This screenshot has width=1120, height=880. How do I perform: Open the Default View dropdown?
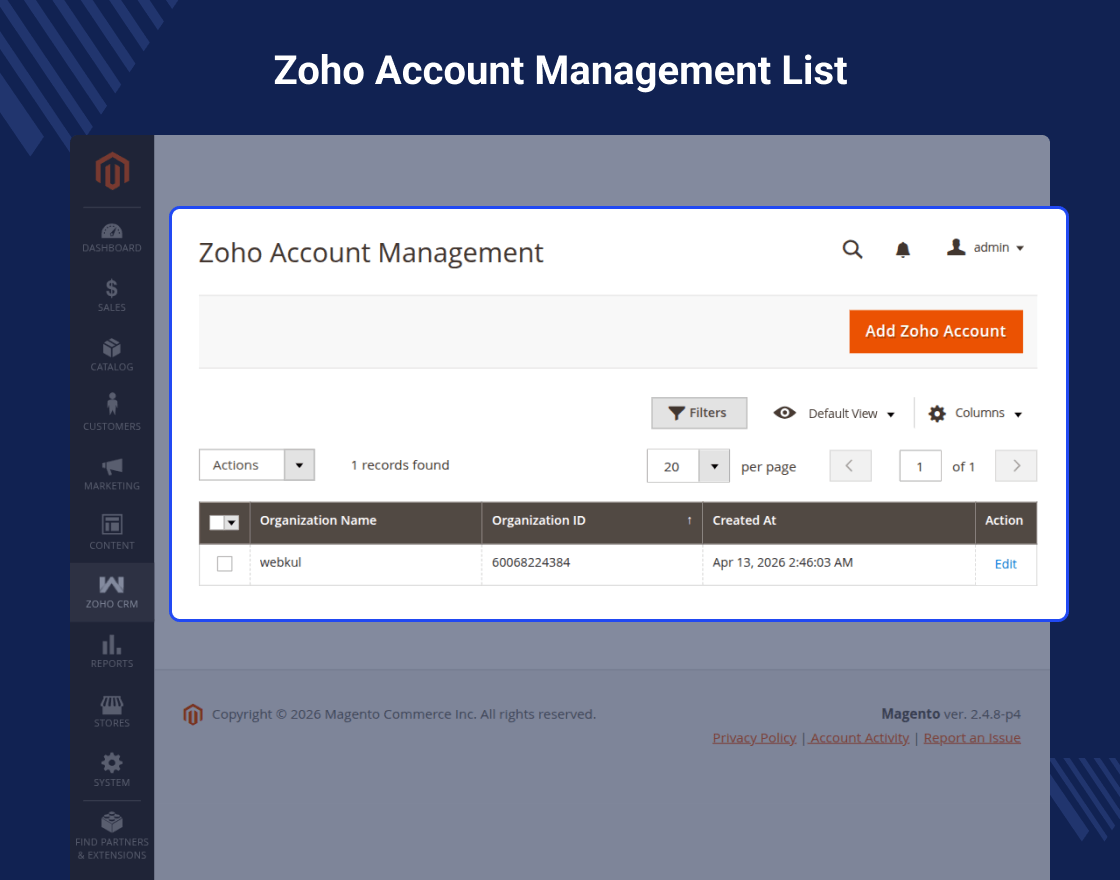pyautogui.click(x=834, y=414)
